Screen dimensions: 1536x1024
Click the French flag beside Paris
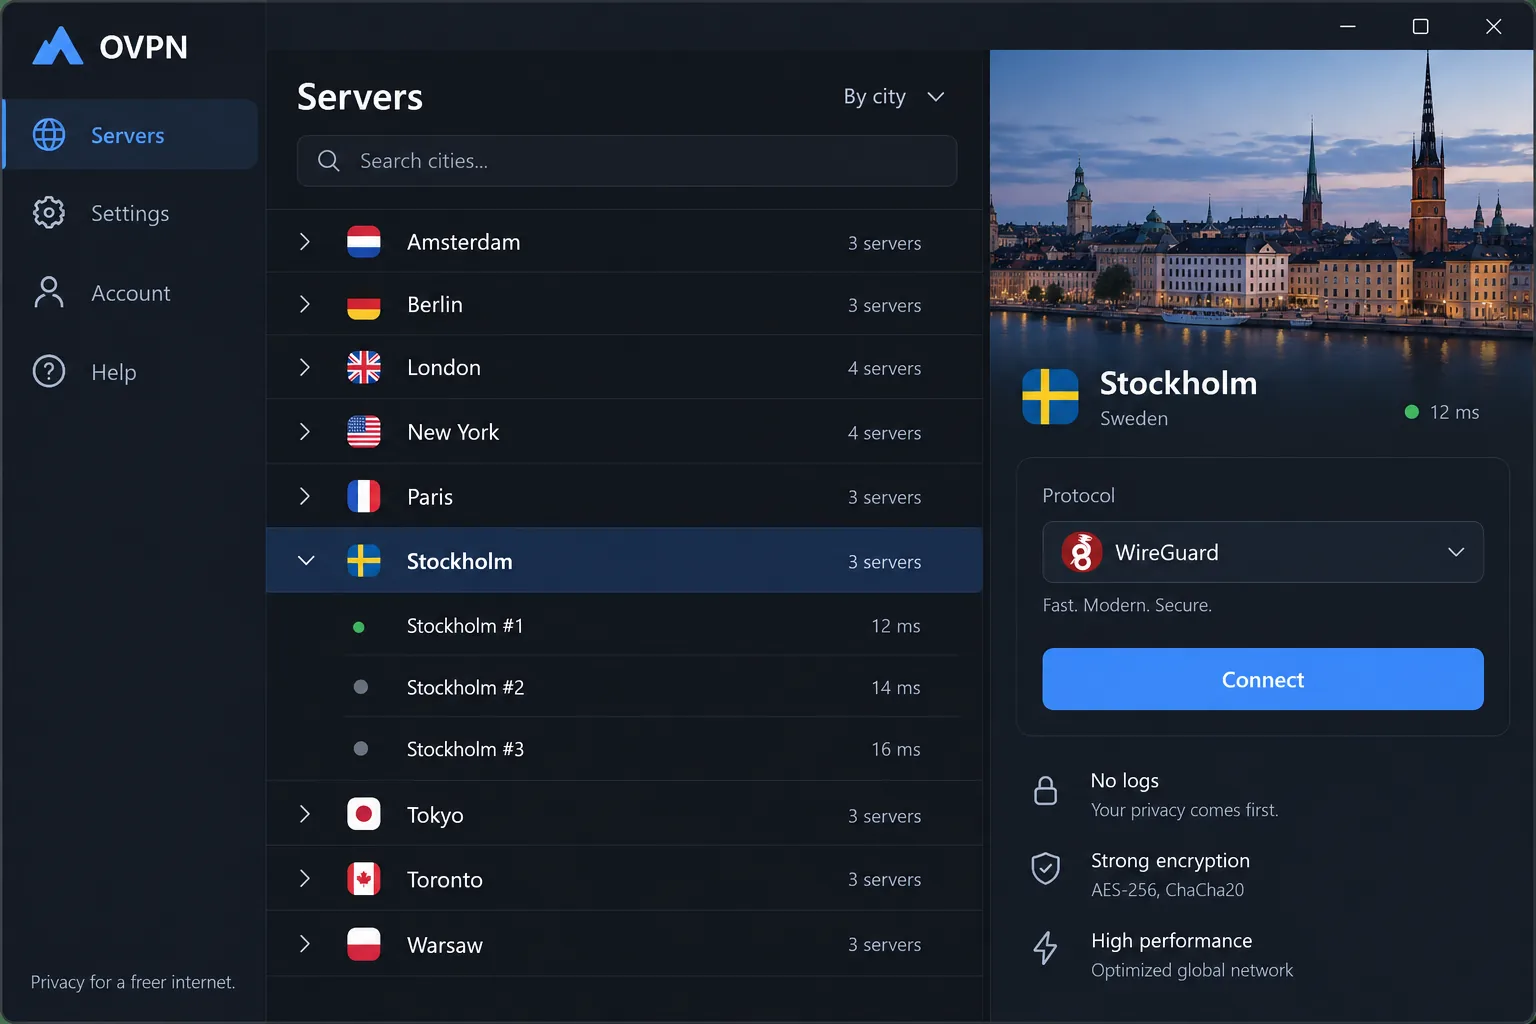pos(364,496)
